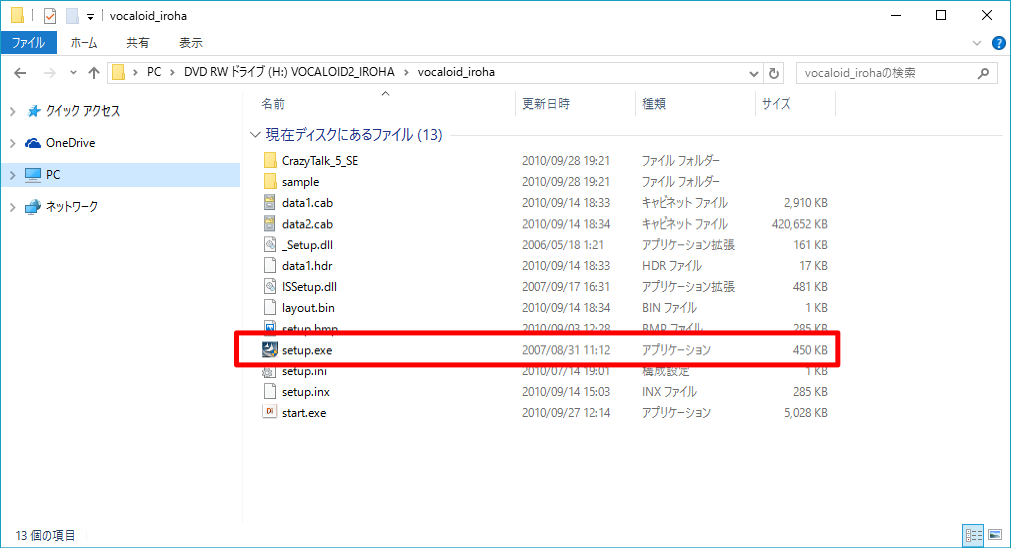Open the ホーム ribbon tab
Screen dimensions: 1011x548
[84, 43]
